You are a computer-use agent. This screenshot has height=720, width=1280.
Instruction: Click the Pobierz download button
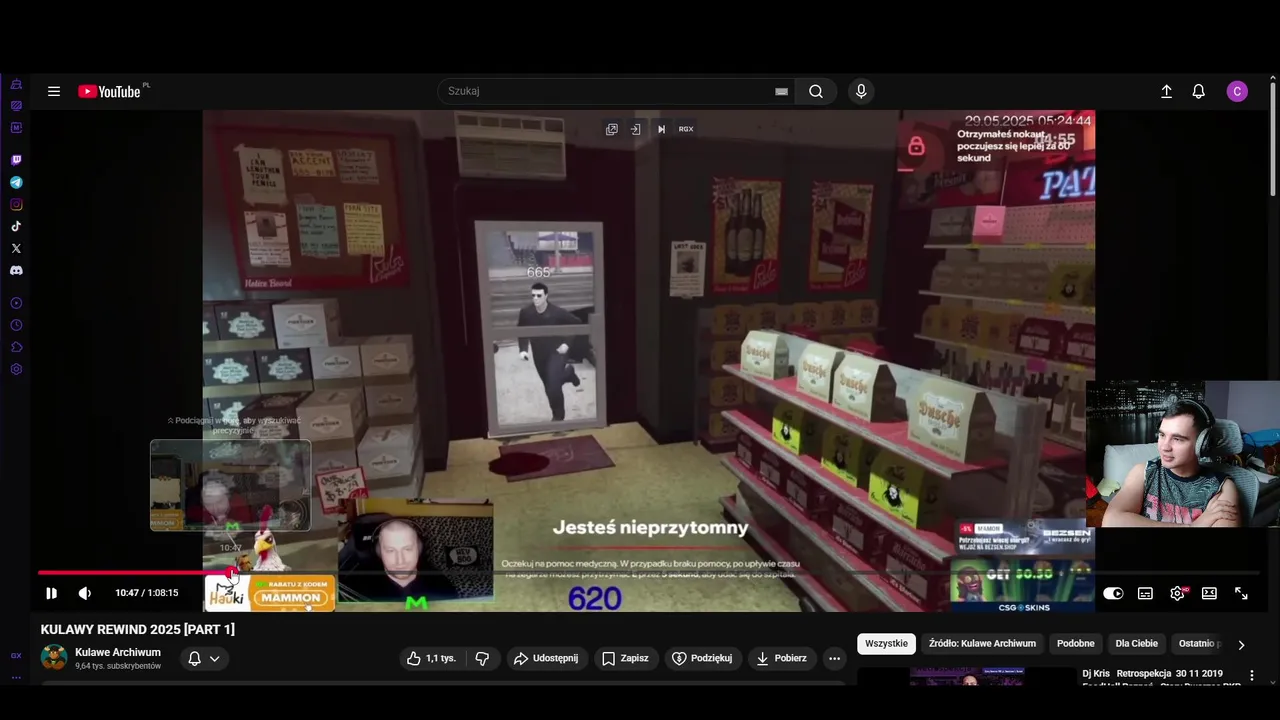pos(781,658)
